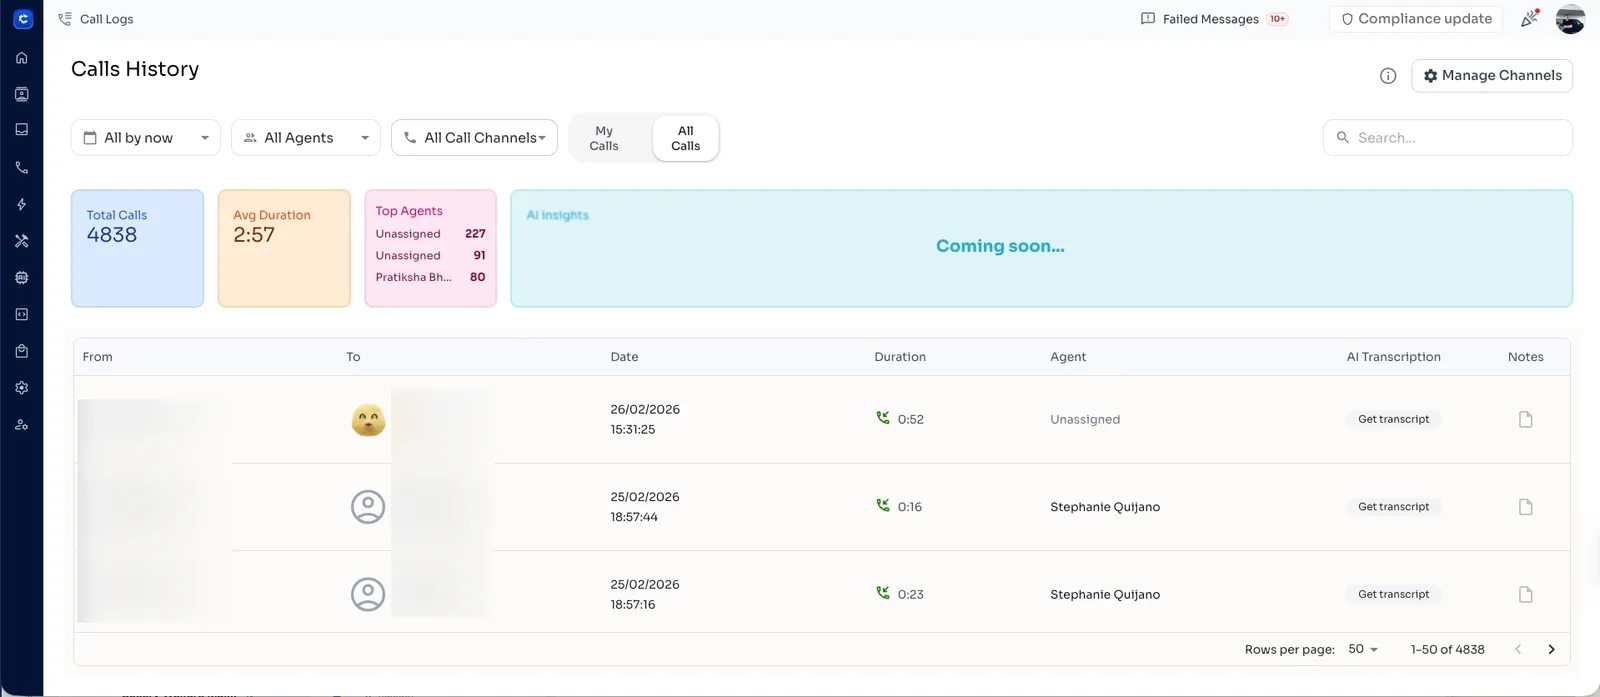Open the All by now date dropdown
1600x697 pixels.
coord(146,138)
